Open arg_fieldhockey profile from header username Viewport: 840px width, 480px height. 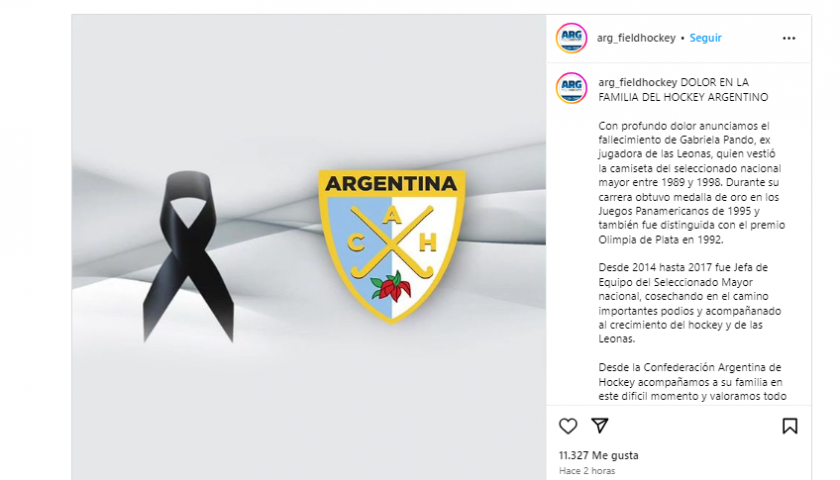[636, 38]
